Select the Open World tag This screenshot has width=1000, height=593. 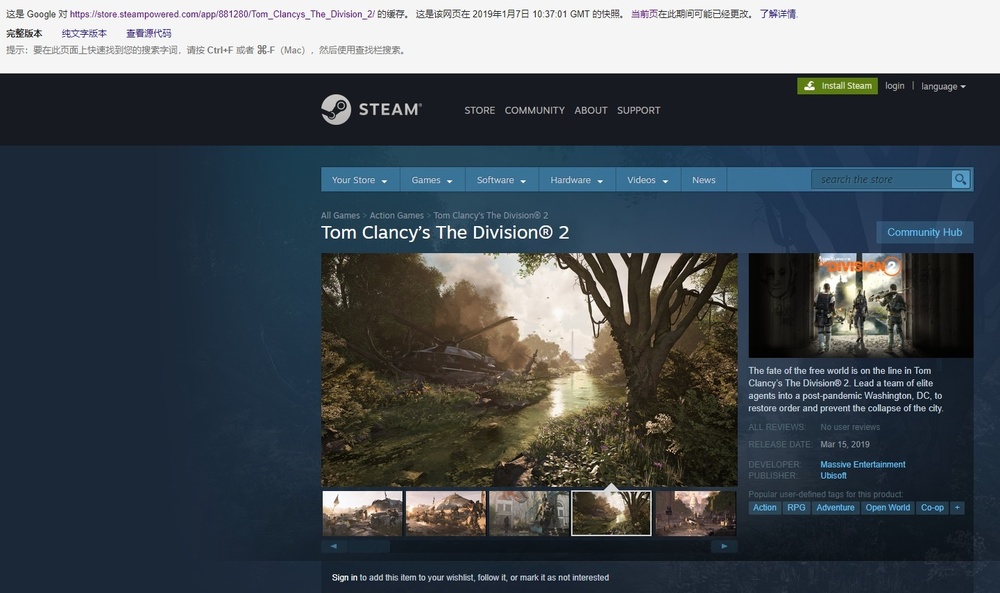tap(887, 508)
